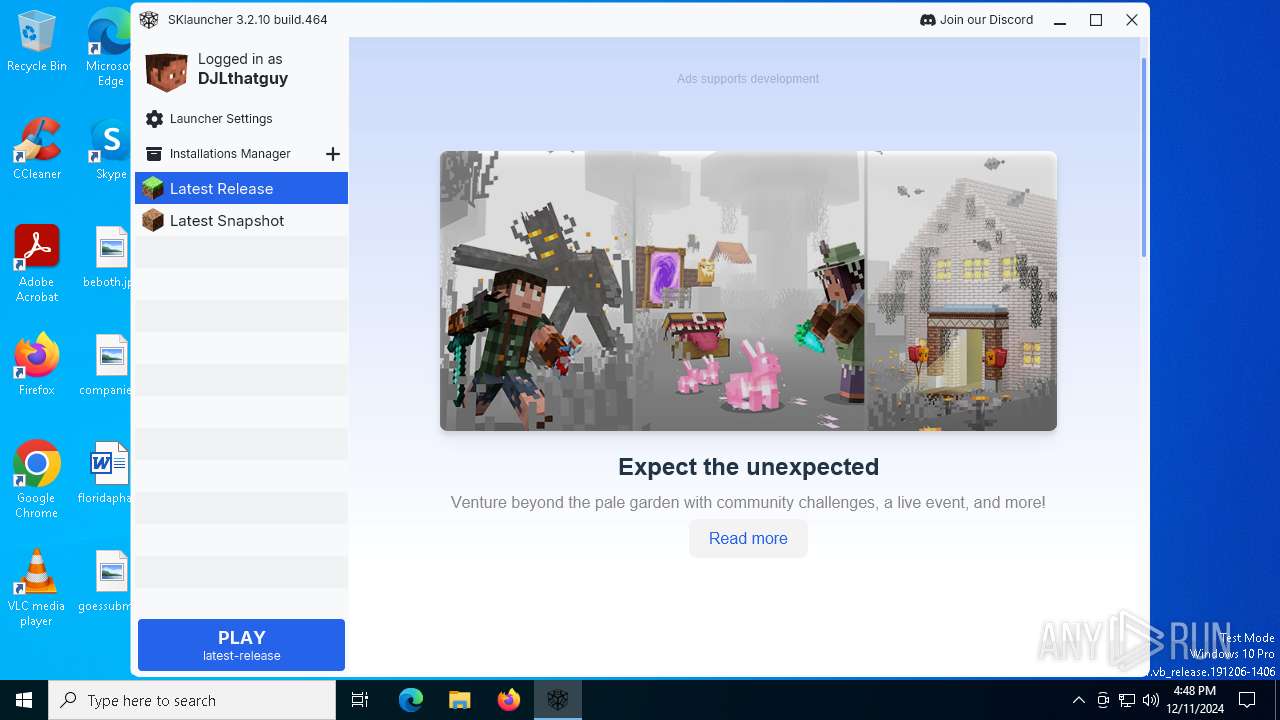Open CCleaner desktop shortcut
1280x720 pixels.
pyautogui.click(x=37, y=149)
